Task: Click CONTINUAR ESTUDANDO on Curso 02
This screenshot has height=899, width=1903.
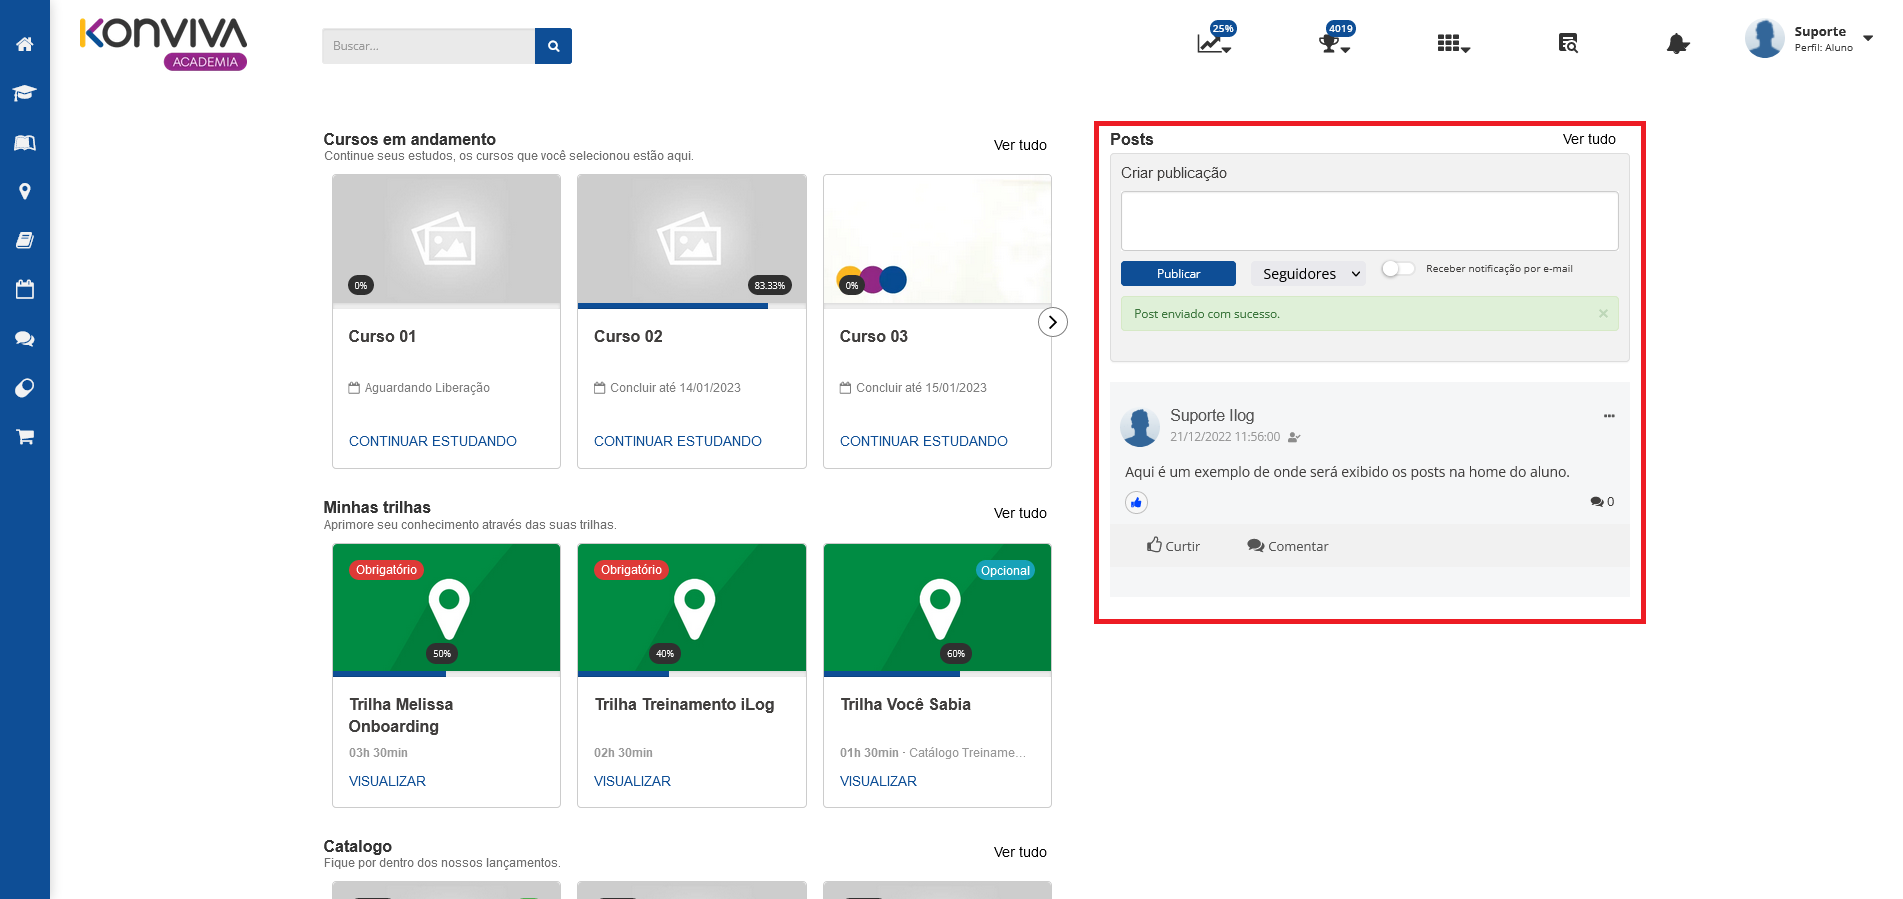Action: [678, 441]
